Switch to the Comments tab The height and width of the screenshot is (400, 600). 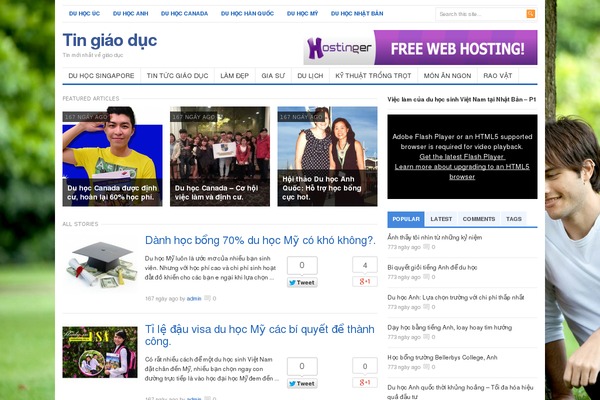click(479, 219)
